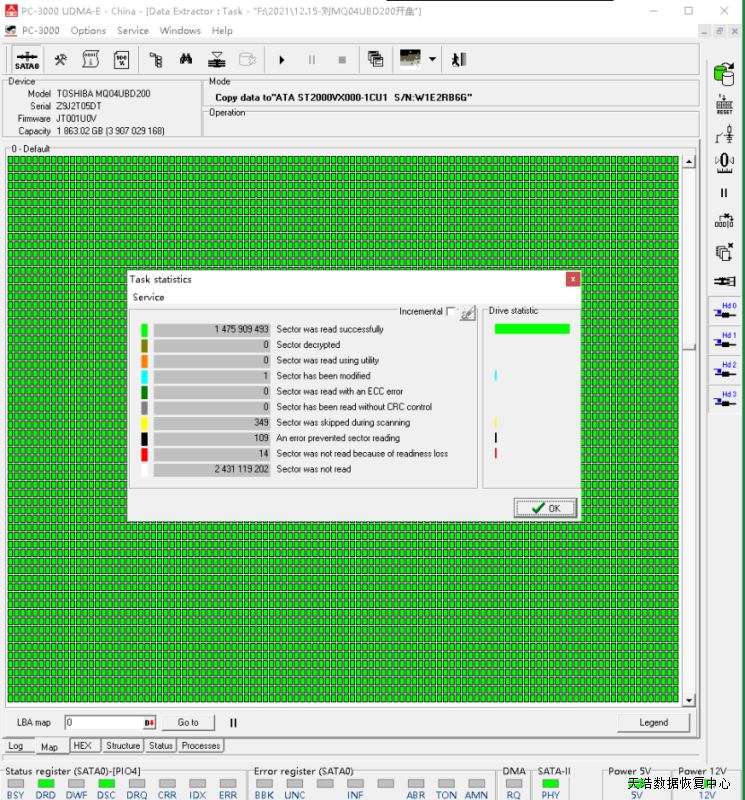
Task: Click the SATA0 port toolbar icon
Action: click(x=27, y=60)
